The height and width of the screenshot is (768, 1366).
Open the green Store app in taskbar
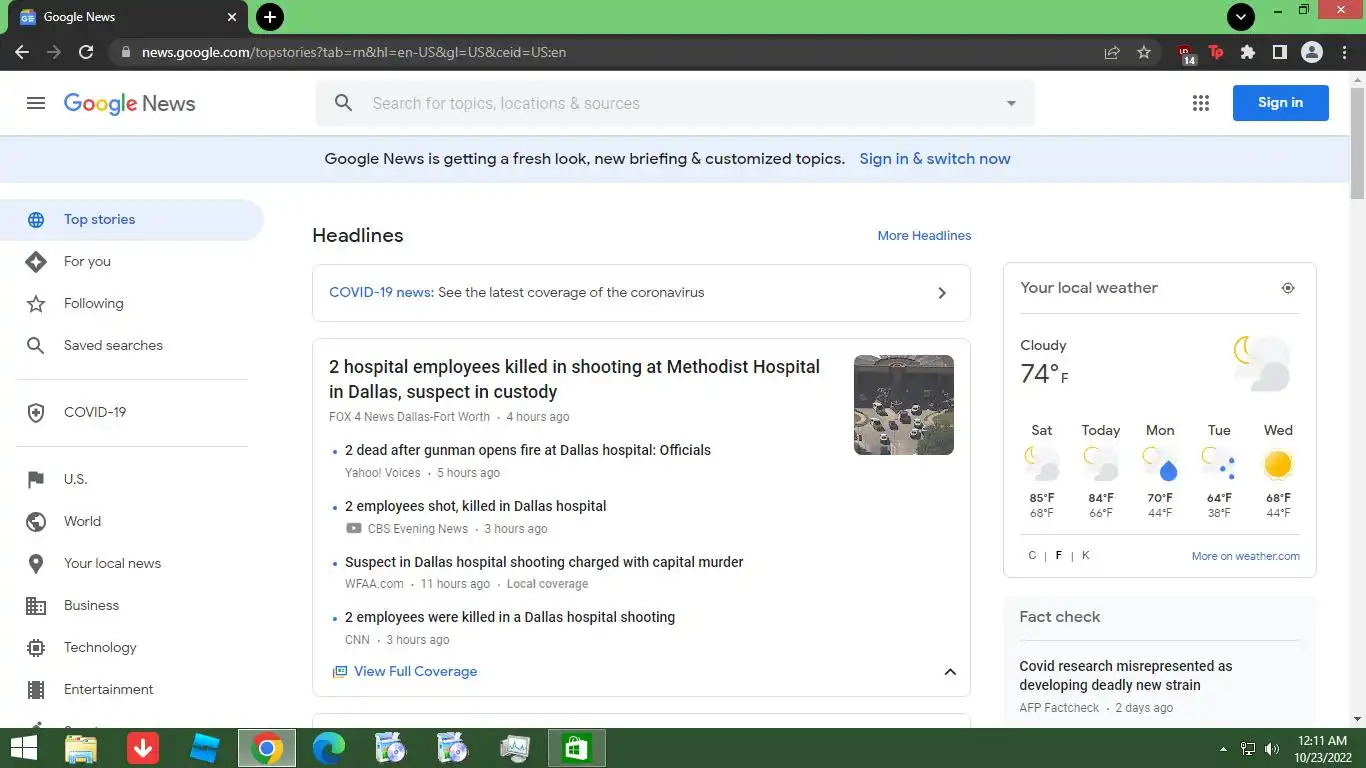577,748
